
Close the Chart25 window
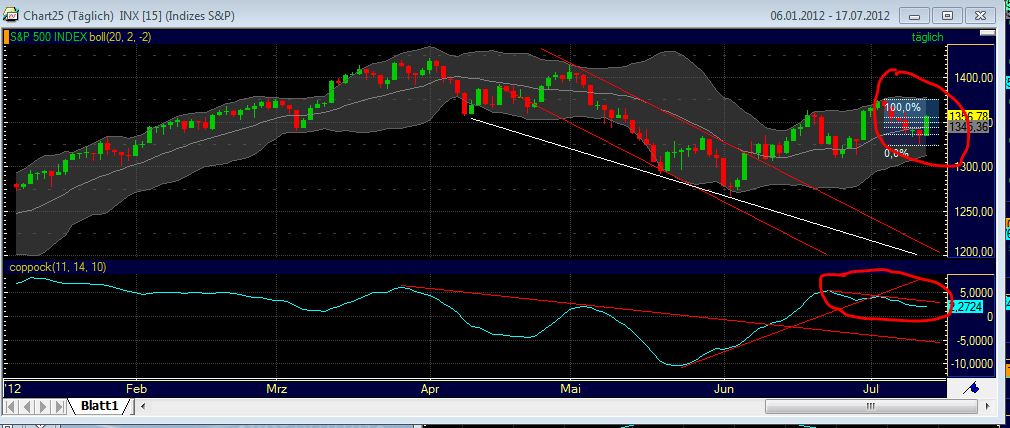click(x=980, y=15)
